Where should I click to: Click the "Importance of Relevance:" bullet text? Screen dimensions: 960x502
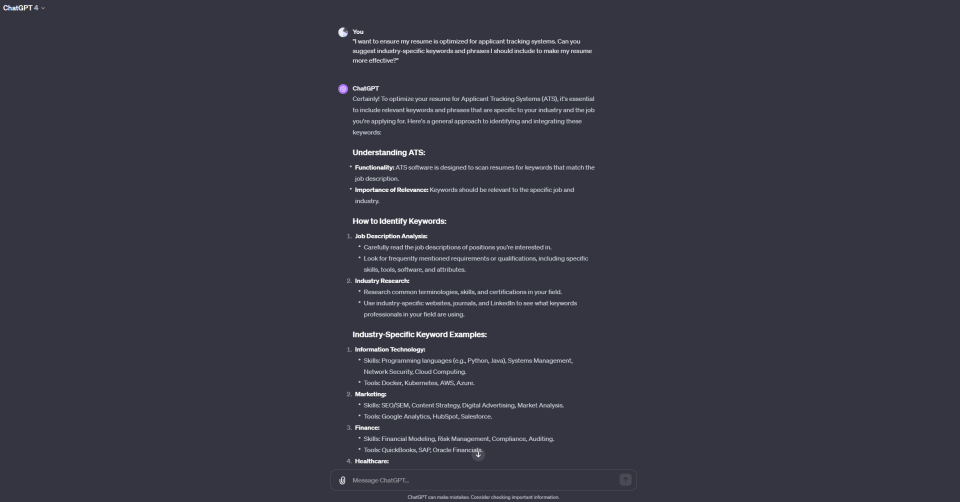(391, 190)
